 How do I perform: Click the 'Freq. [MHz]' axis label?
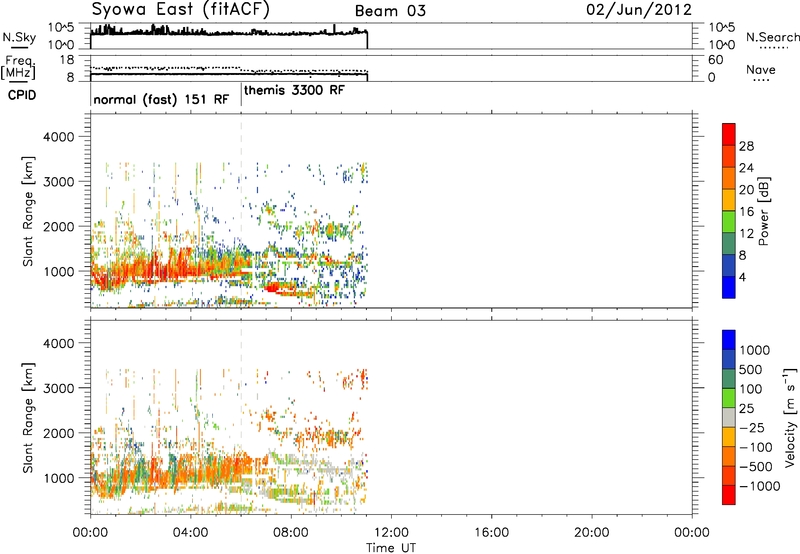coord(19,68)
